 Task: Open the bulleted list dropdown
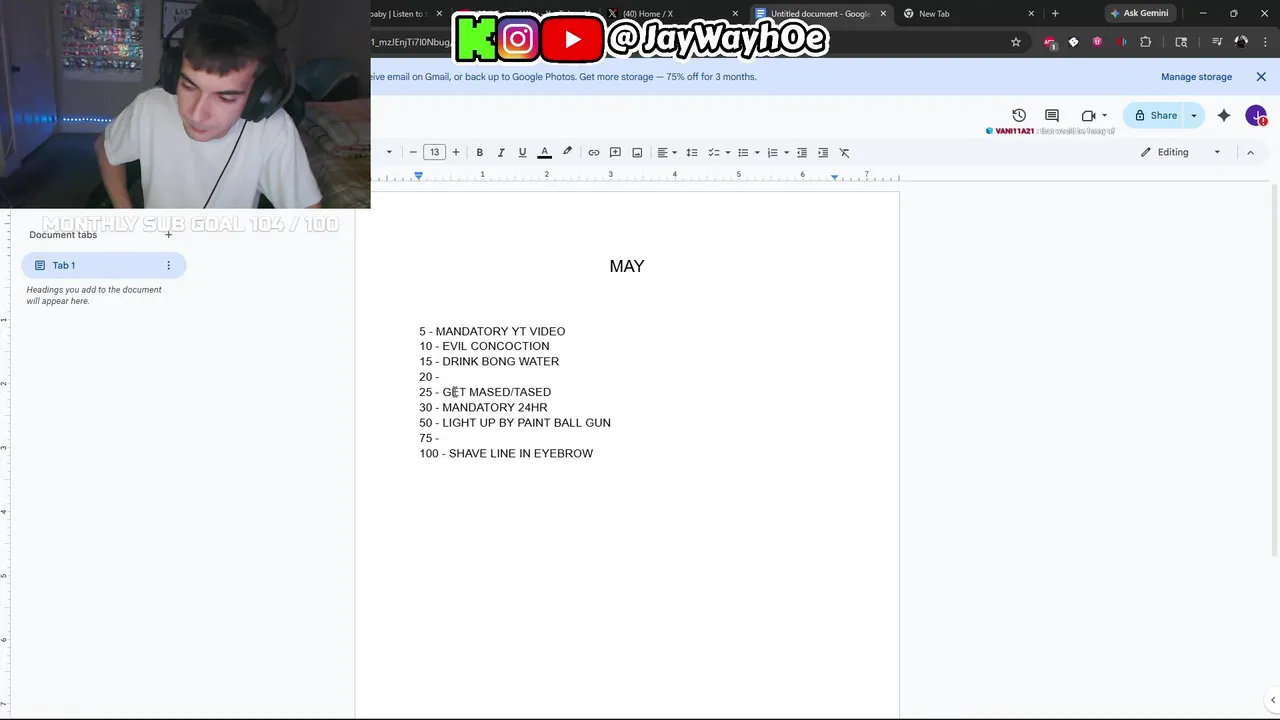[x=748, y=152]
